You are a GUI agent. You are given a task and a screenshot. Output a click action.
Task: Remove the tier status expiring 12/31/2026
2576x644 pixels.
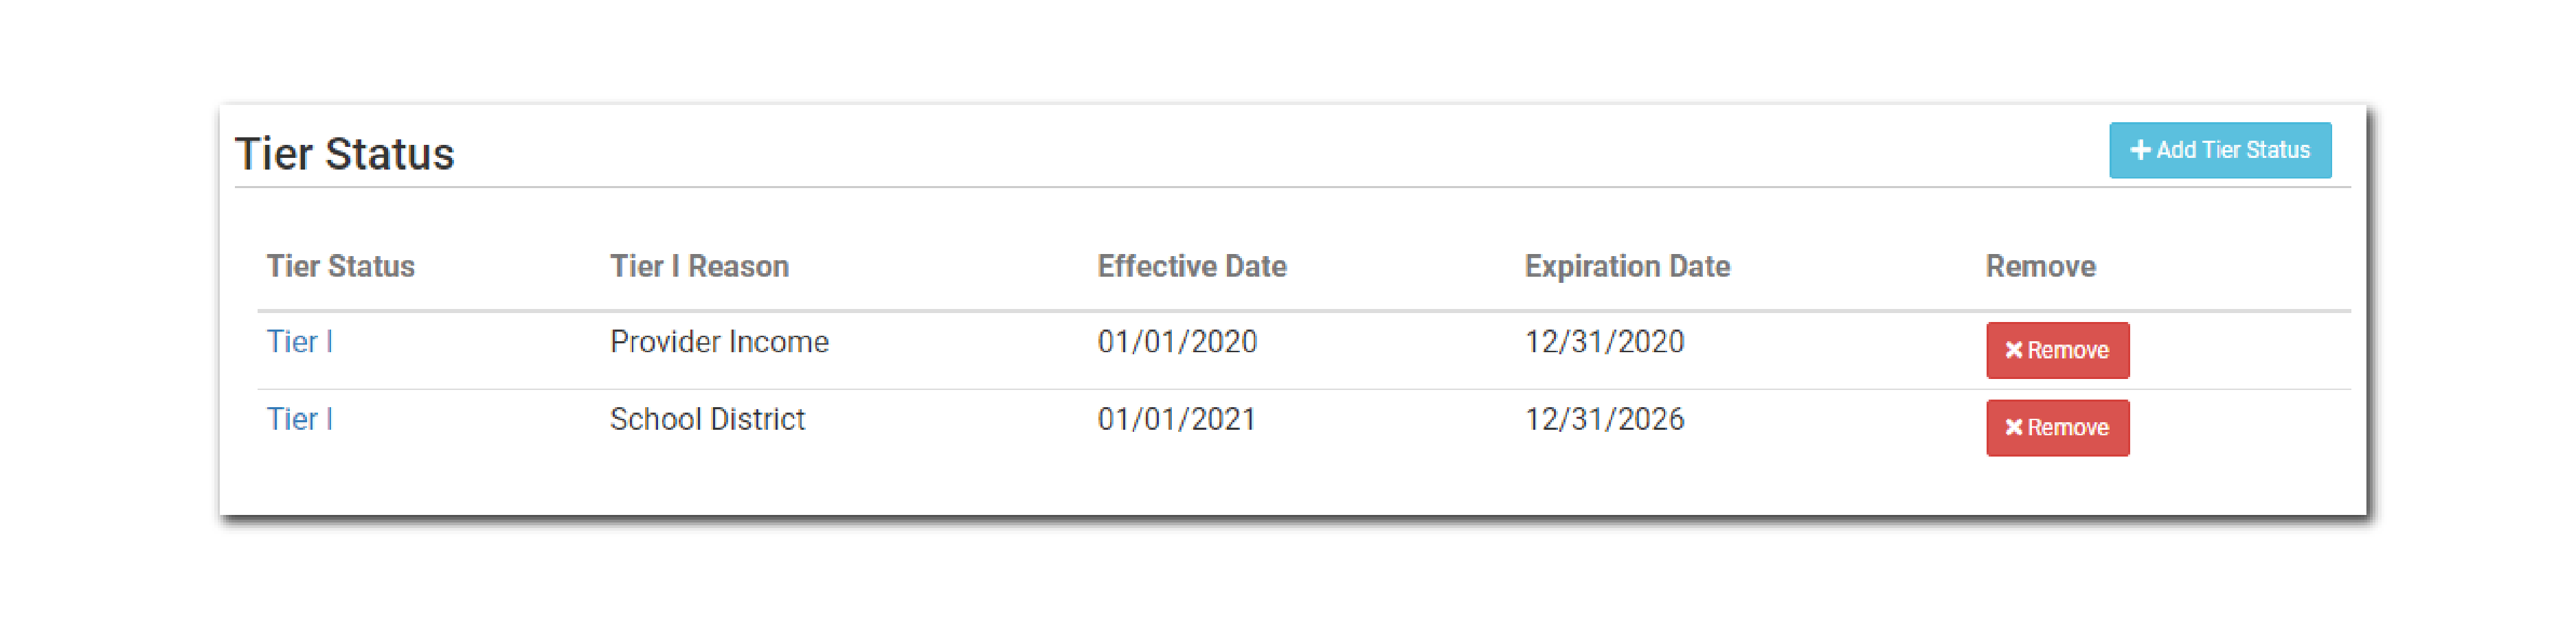pyautogui.click(x=2057, y=427)
